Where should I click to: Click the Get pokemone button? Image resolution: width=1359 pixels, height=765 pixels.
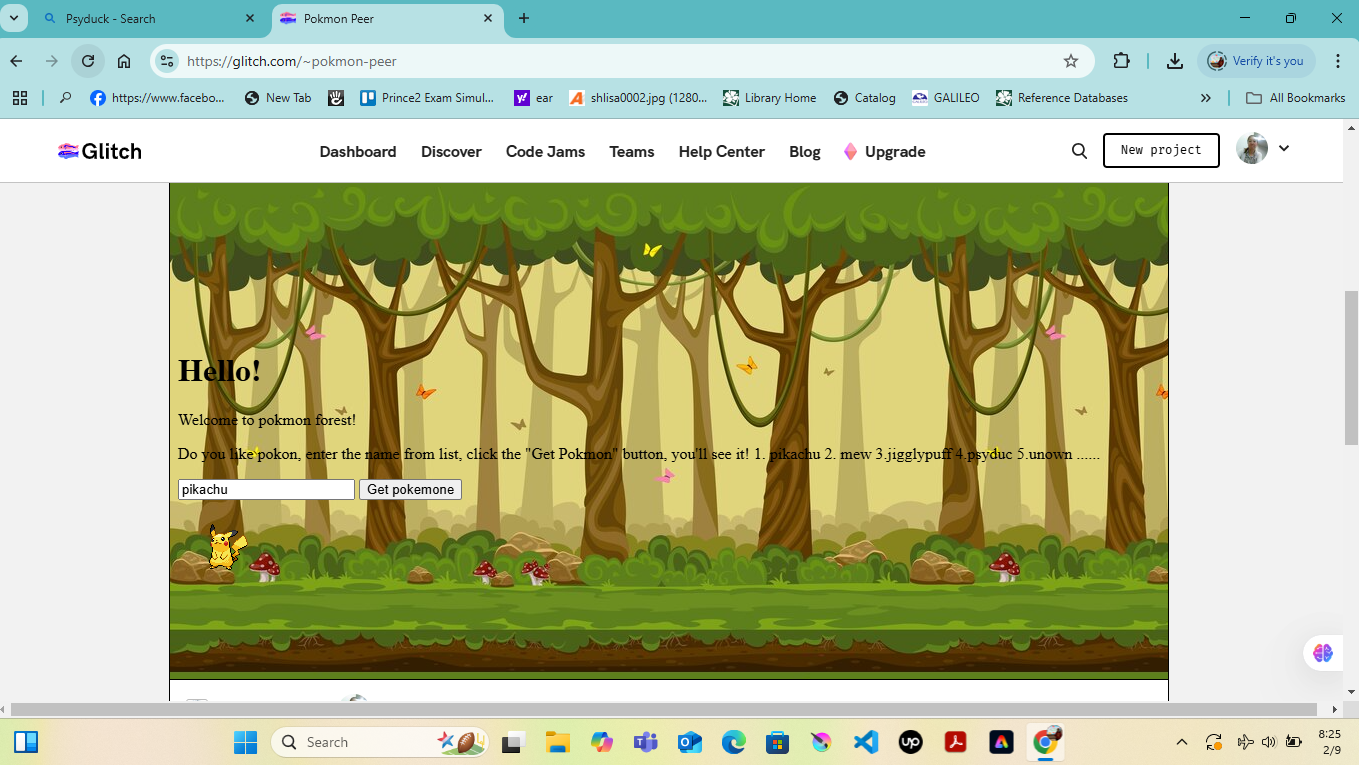click(410, 489)
